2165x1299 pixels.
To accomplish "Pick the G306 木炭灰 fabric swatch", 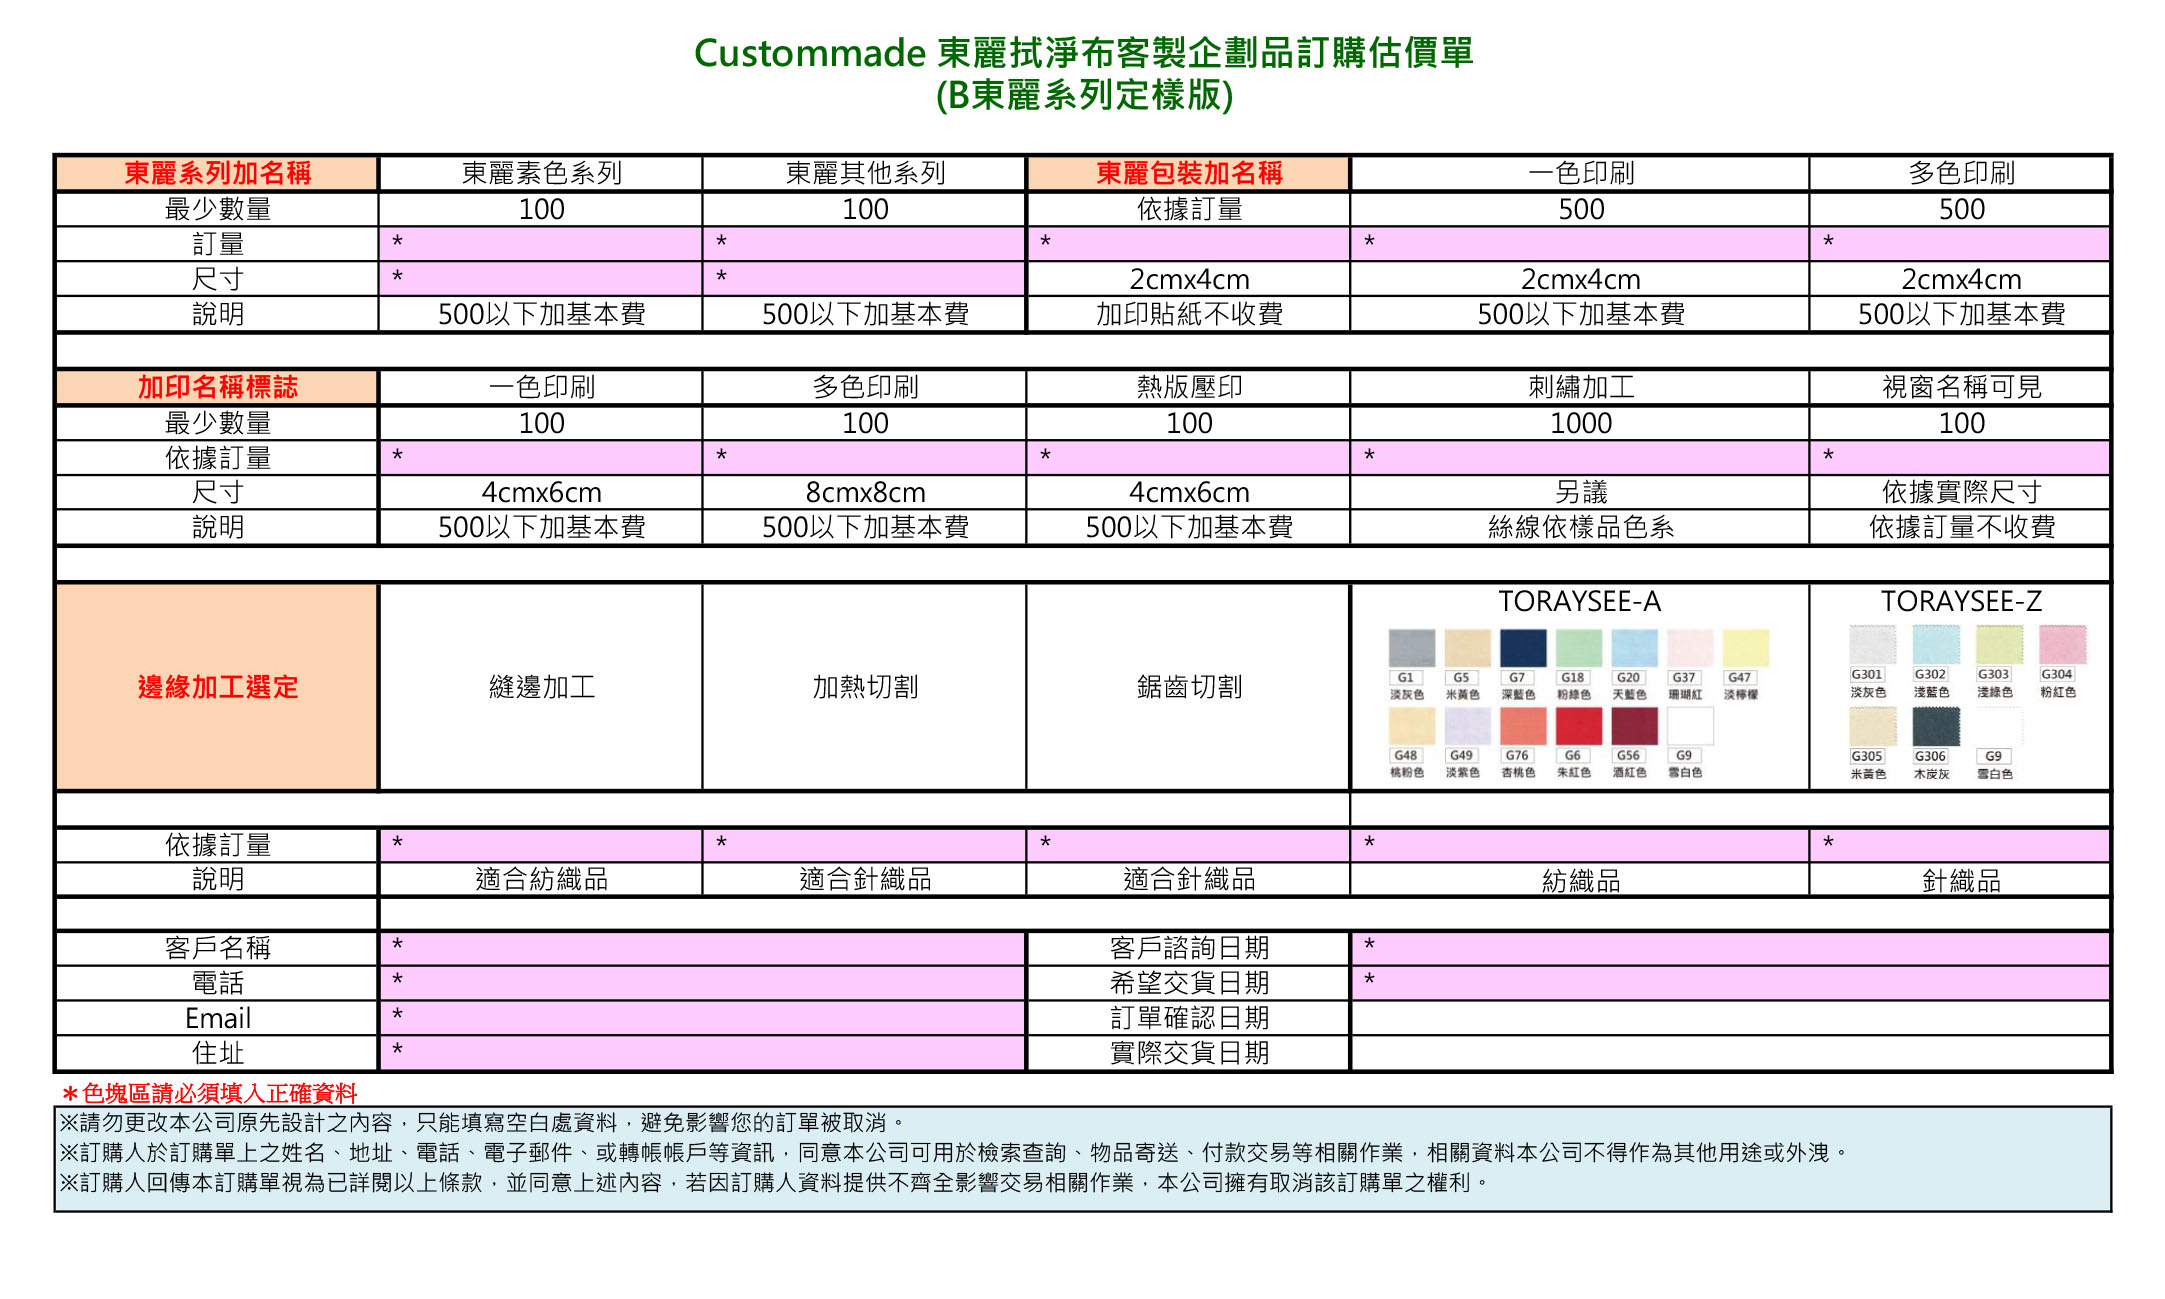I will pyautogui.click(x=1936, y=727).
